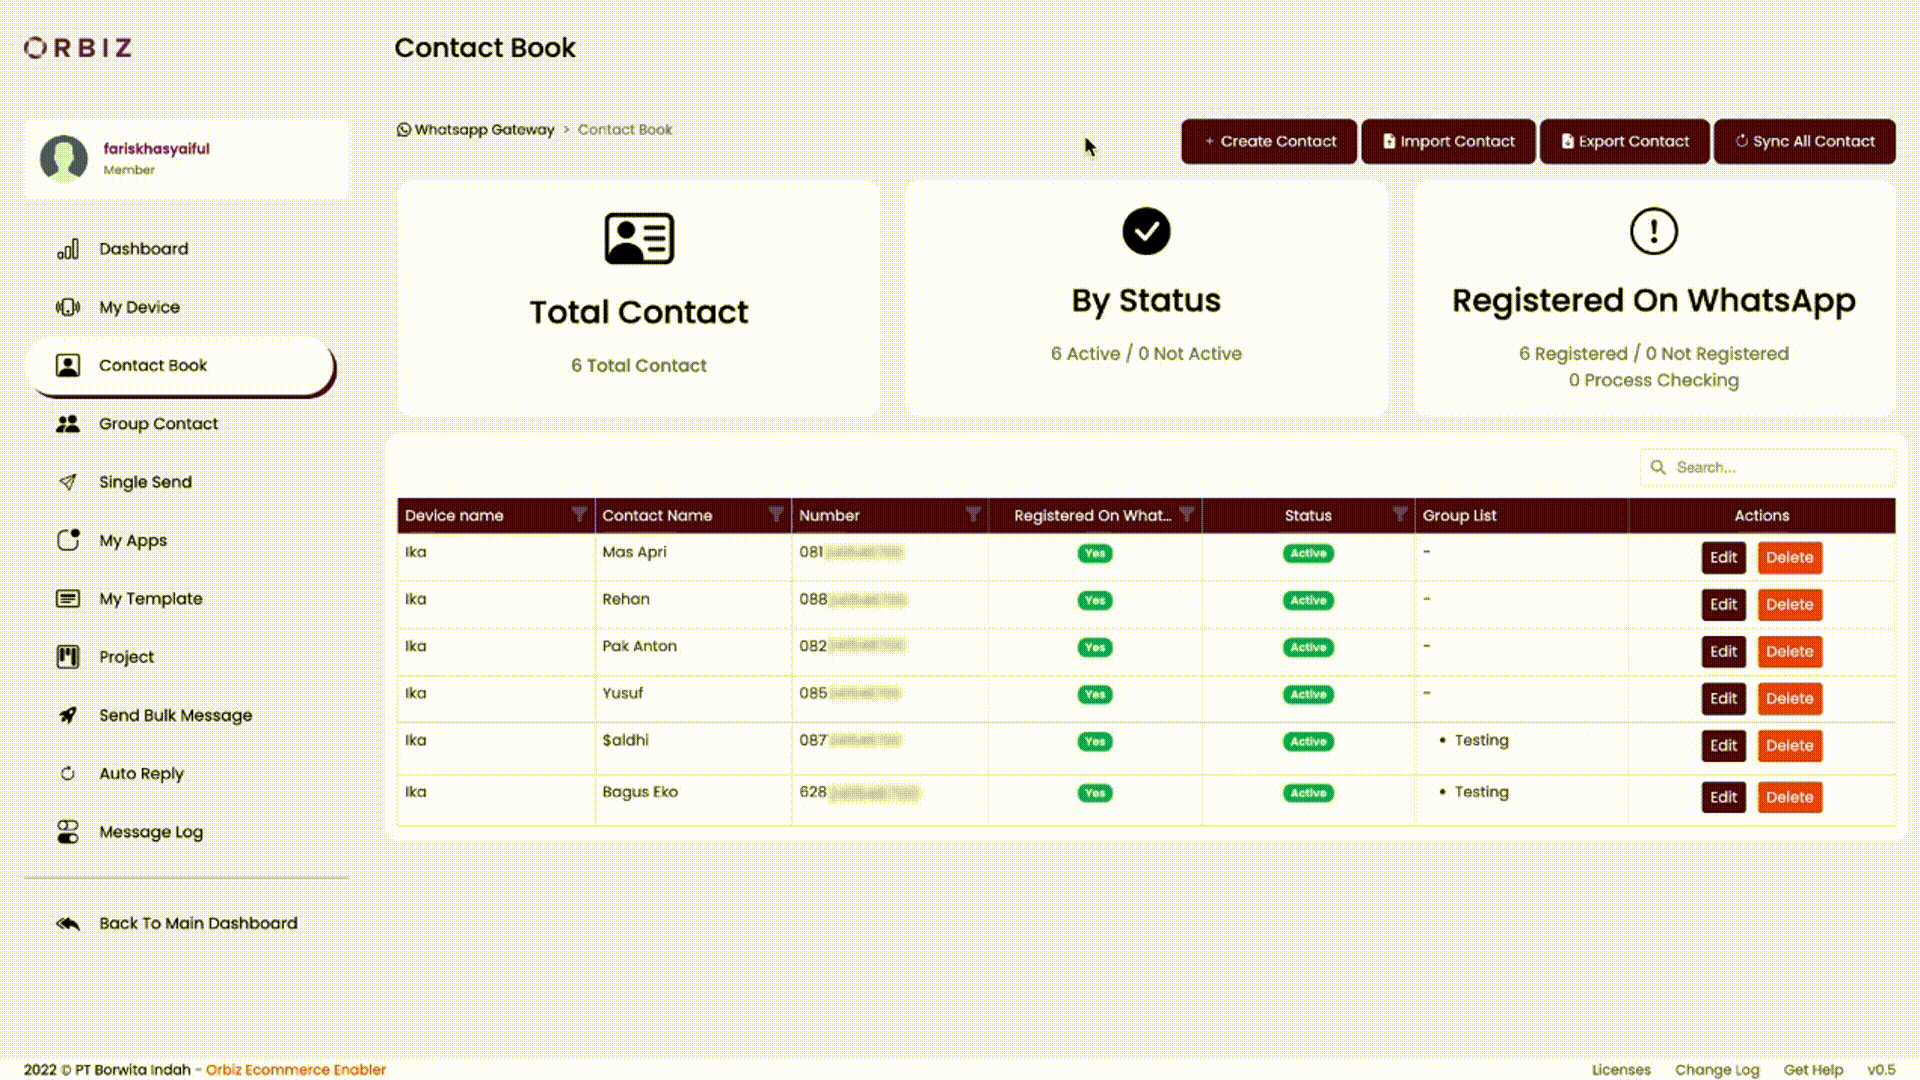Click the Dashboard bar chart icon
This screenshot has height=1080, width=1920.
[68, 249]
